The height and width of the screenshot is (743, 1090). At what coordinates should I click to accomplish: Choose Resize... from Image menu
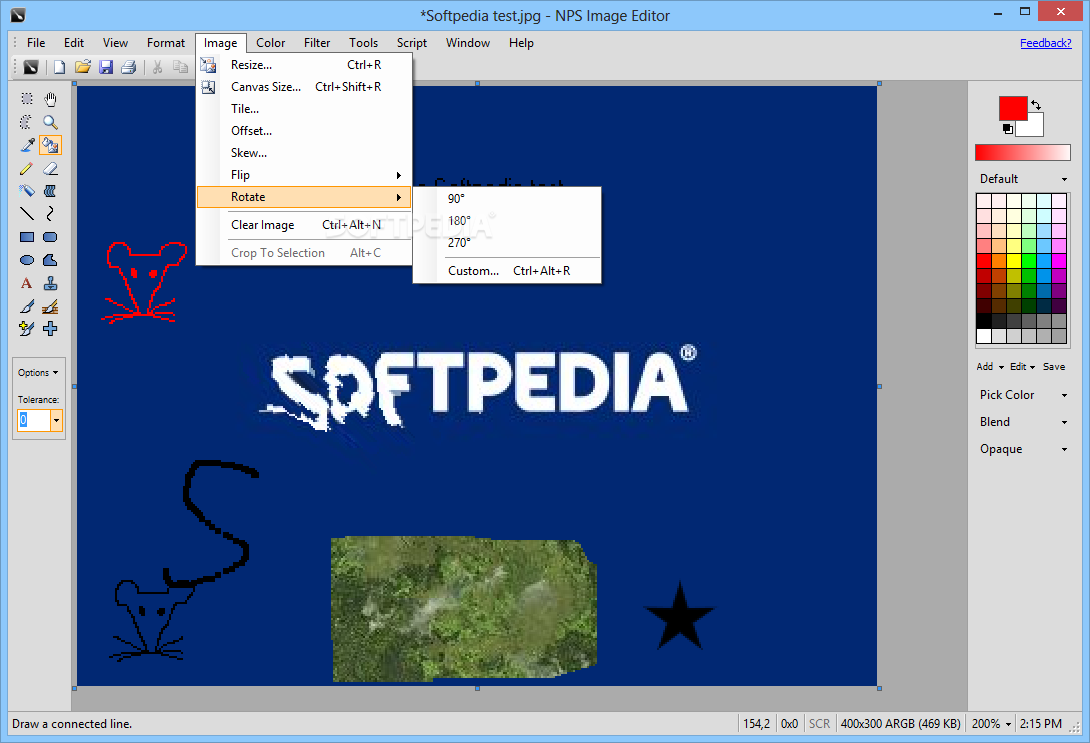coord(304,65)
